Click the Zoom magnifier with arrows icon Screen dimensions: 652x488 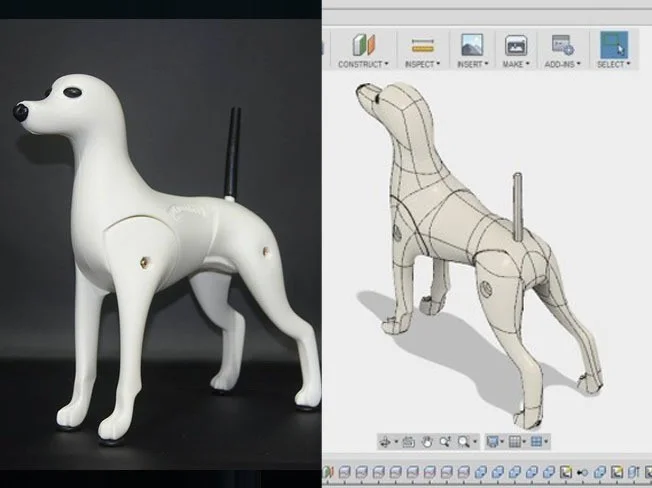point(443,441)
